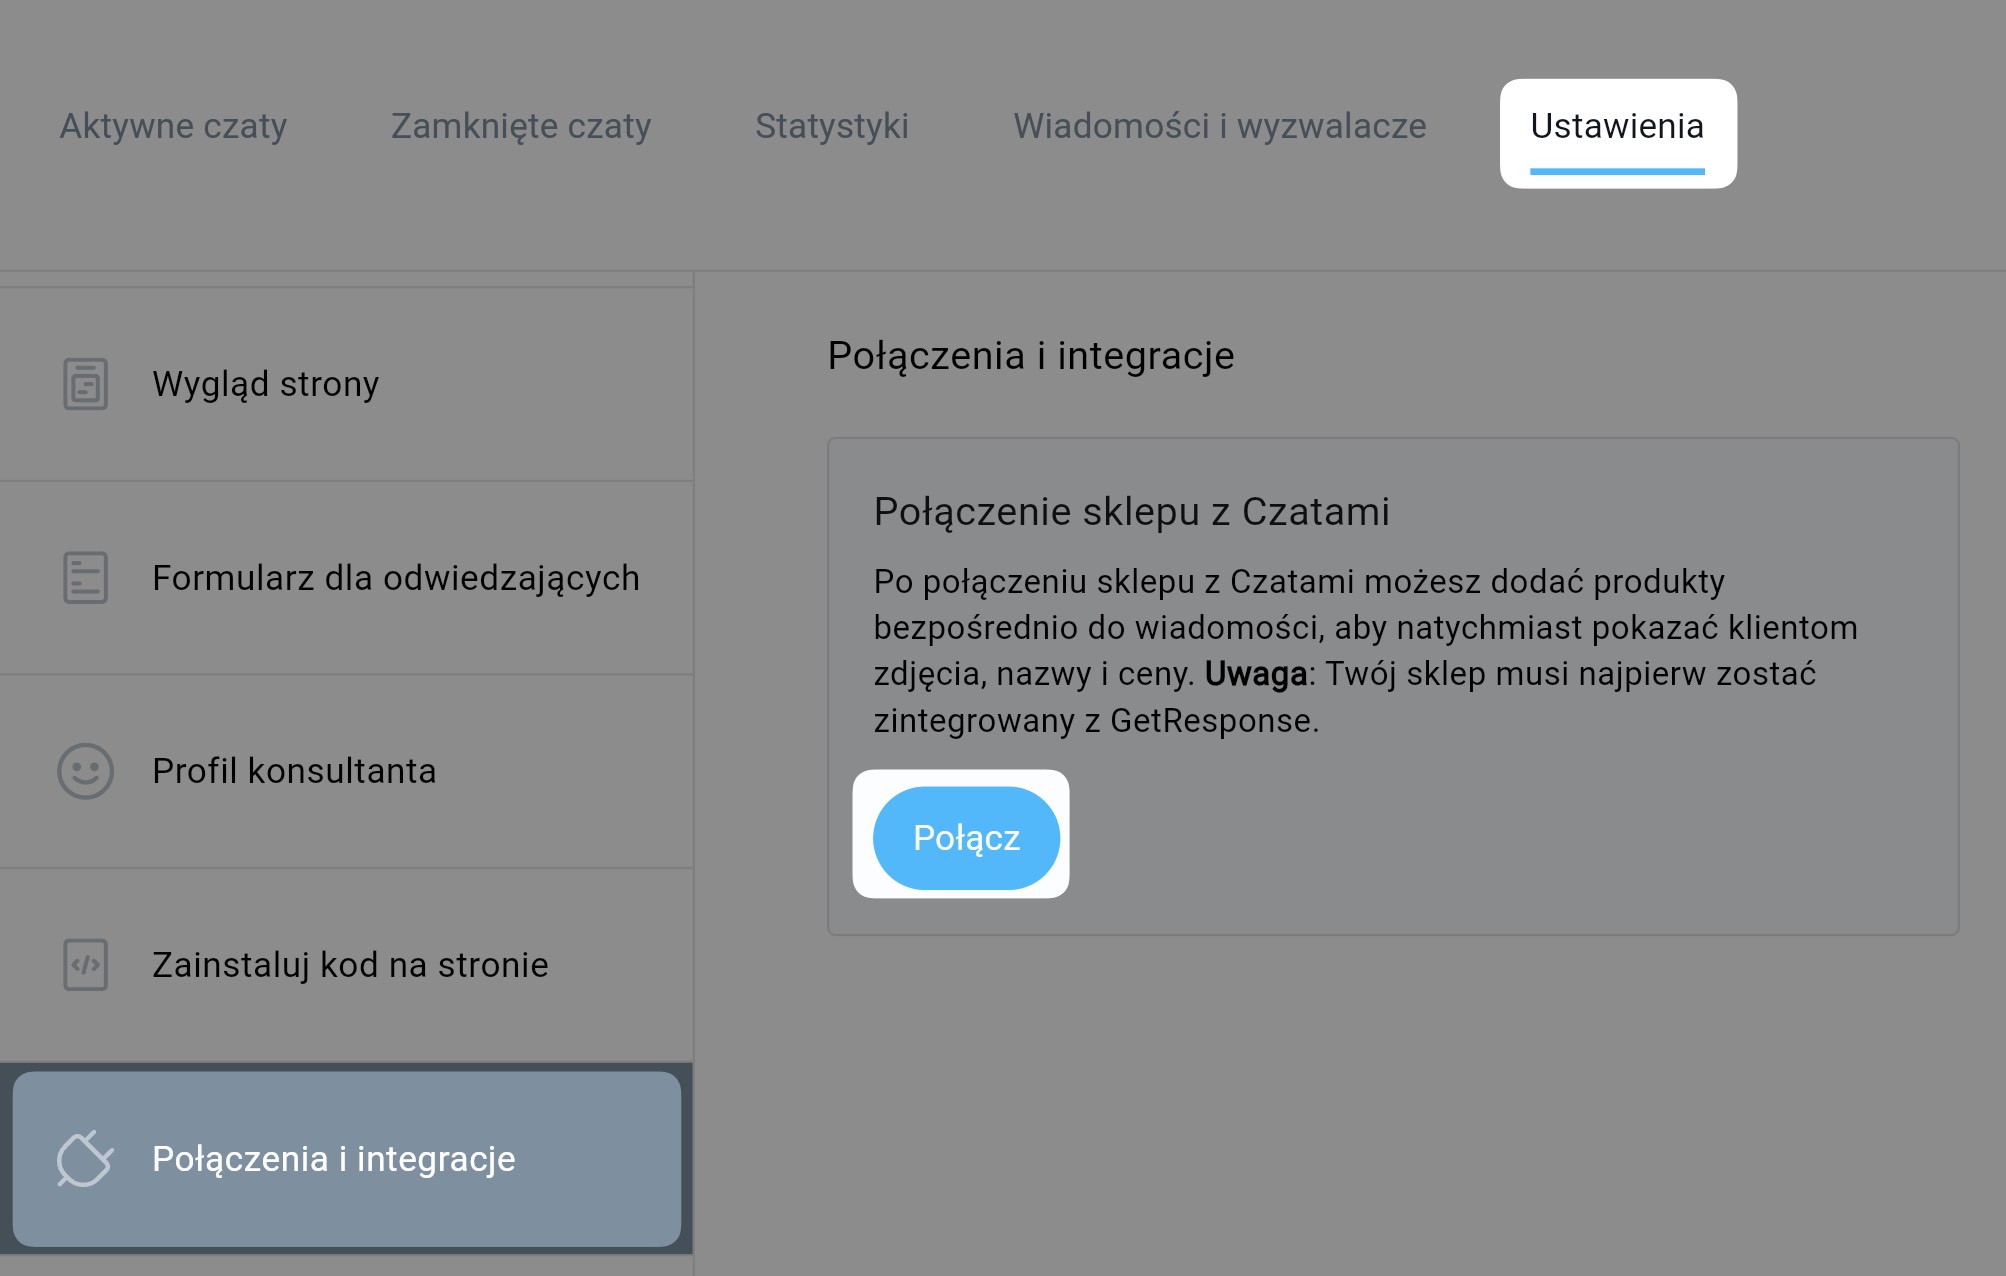Open the Formularz dla odwiedzających section
The image size is (2006, 1276).
[395, 577]
